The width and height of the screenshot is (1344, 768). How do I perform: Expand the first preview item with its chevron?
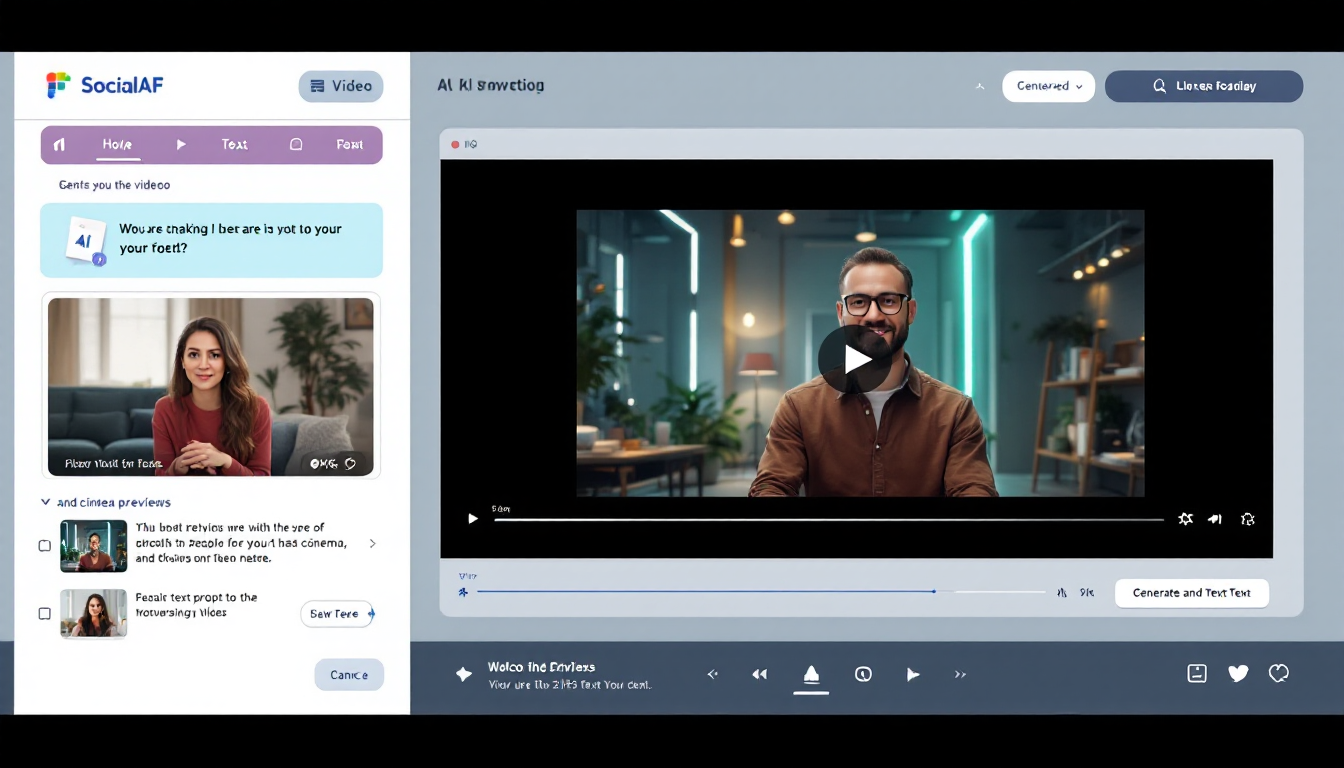(372, 543)
